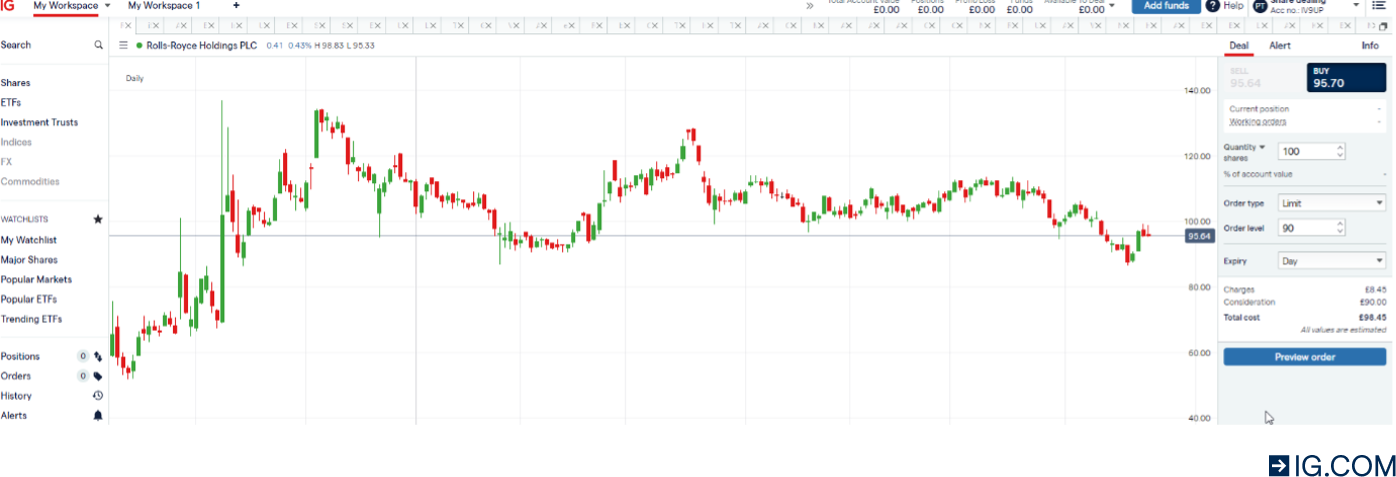Open the Expiry Day dropdown
The height and width of the screenshot is (477, 1396).
1331,261
